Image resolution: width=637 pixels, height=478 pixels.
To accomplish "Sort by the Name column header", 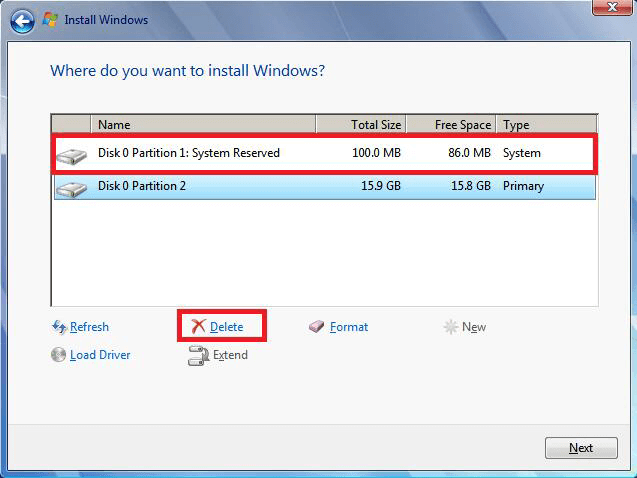I will pyautogui.click(x=203, y=124).
